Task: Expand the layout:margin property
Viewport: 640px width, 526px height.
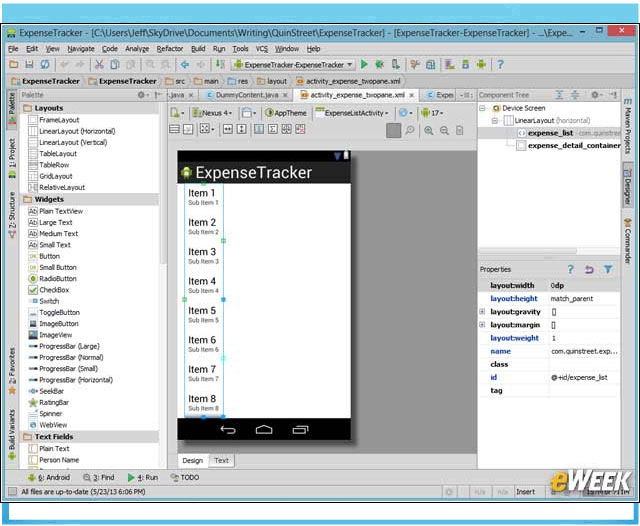Action: coord(482,324)
